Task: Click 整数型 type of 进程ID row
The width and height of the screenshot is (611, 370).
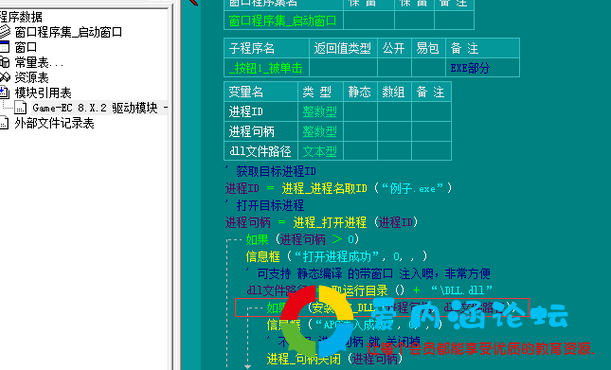Action: click(x=320, y=112)
